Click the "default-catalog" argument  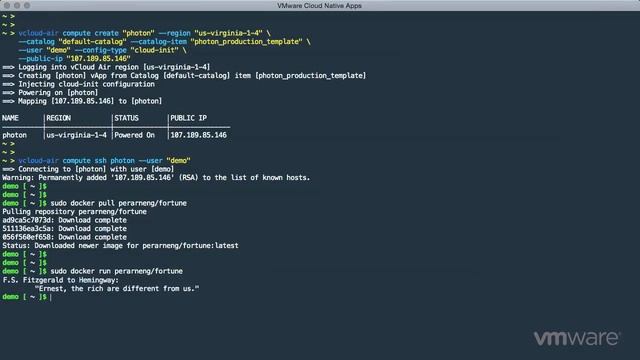tap(92, 42)
